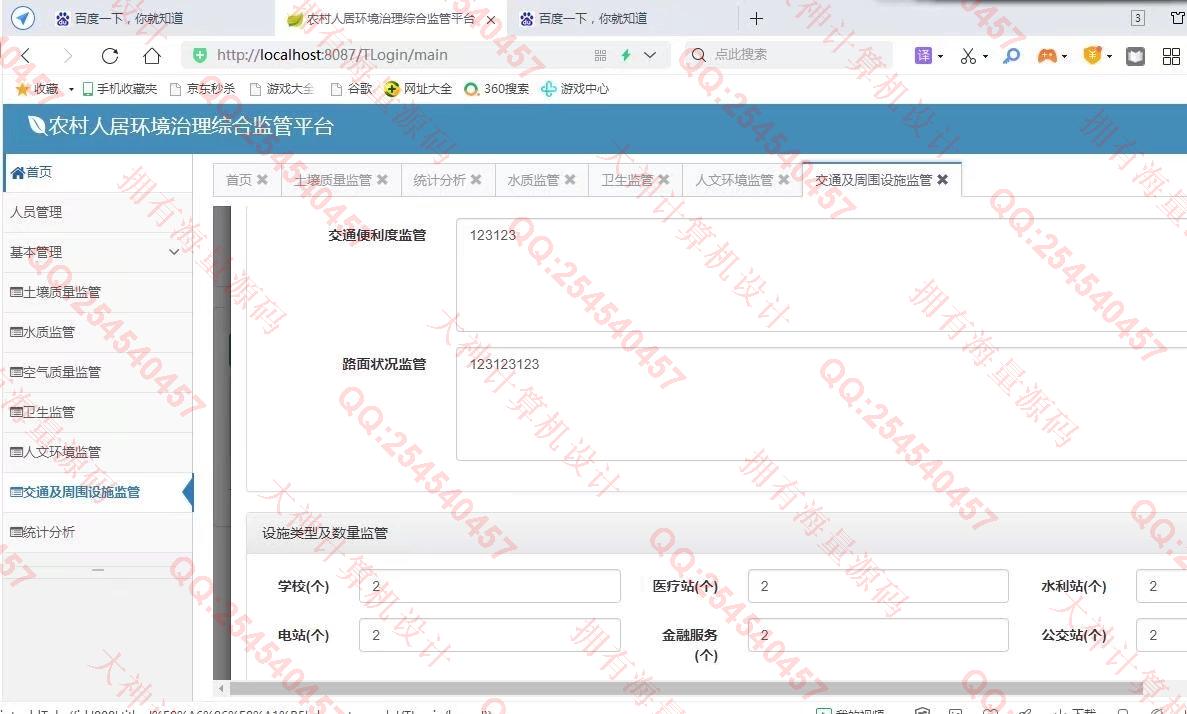The width and height of the screenshot is (1187, 714).
Task: Open 谷歌 bookmark
Action: click(351, 89)
